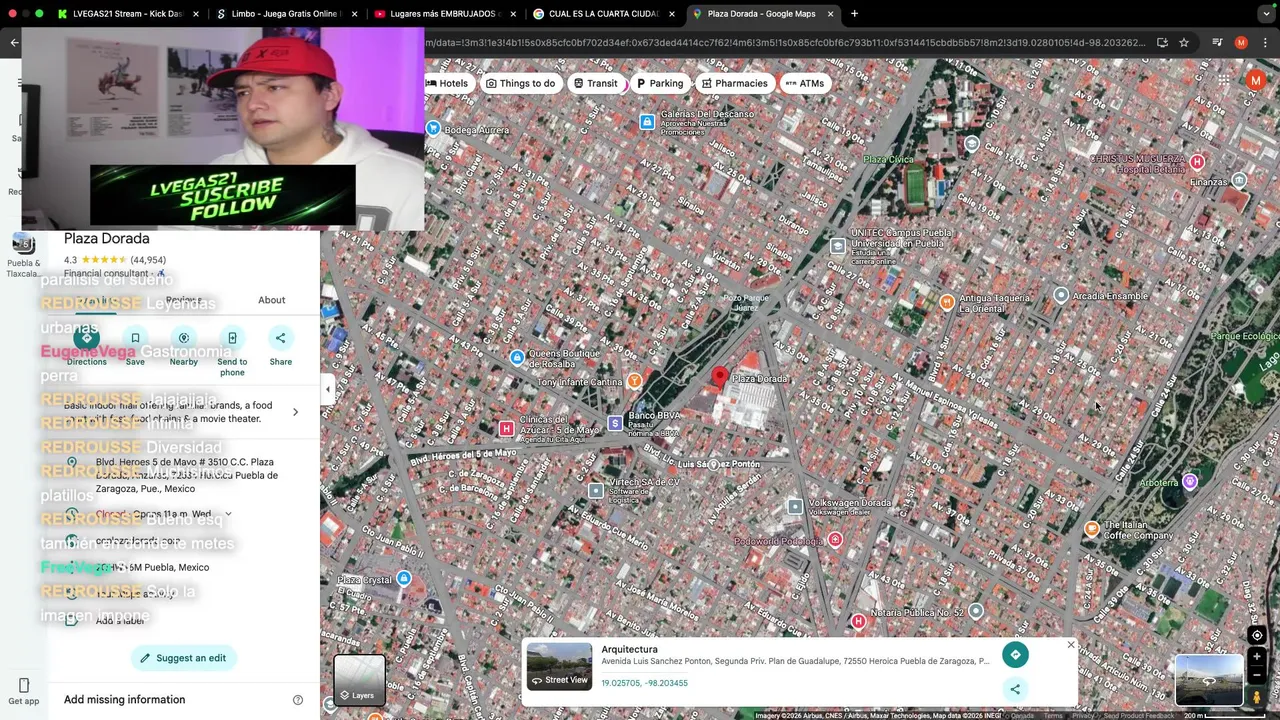The width and height of the screenshot is (1280, 720).
Task: Click the Suggest an edit button
Action: tap(183, 658)
